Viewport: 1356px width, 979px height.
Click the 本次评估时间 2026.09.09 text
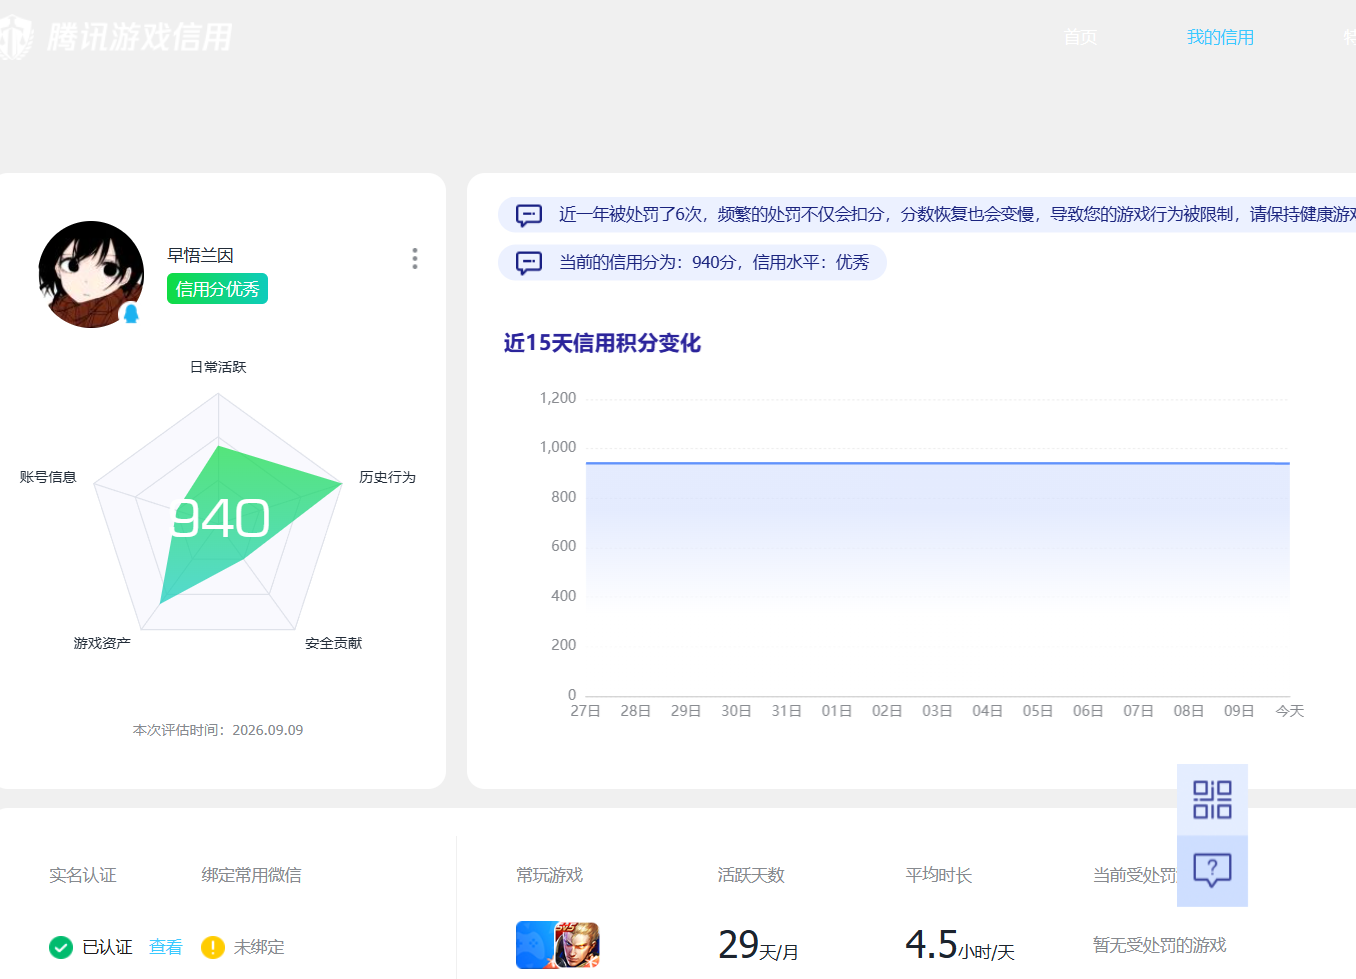coord(218,730)
